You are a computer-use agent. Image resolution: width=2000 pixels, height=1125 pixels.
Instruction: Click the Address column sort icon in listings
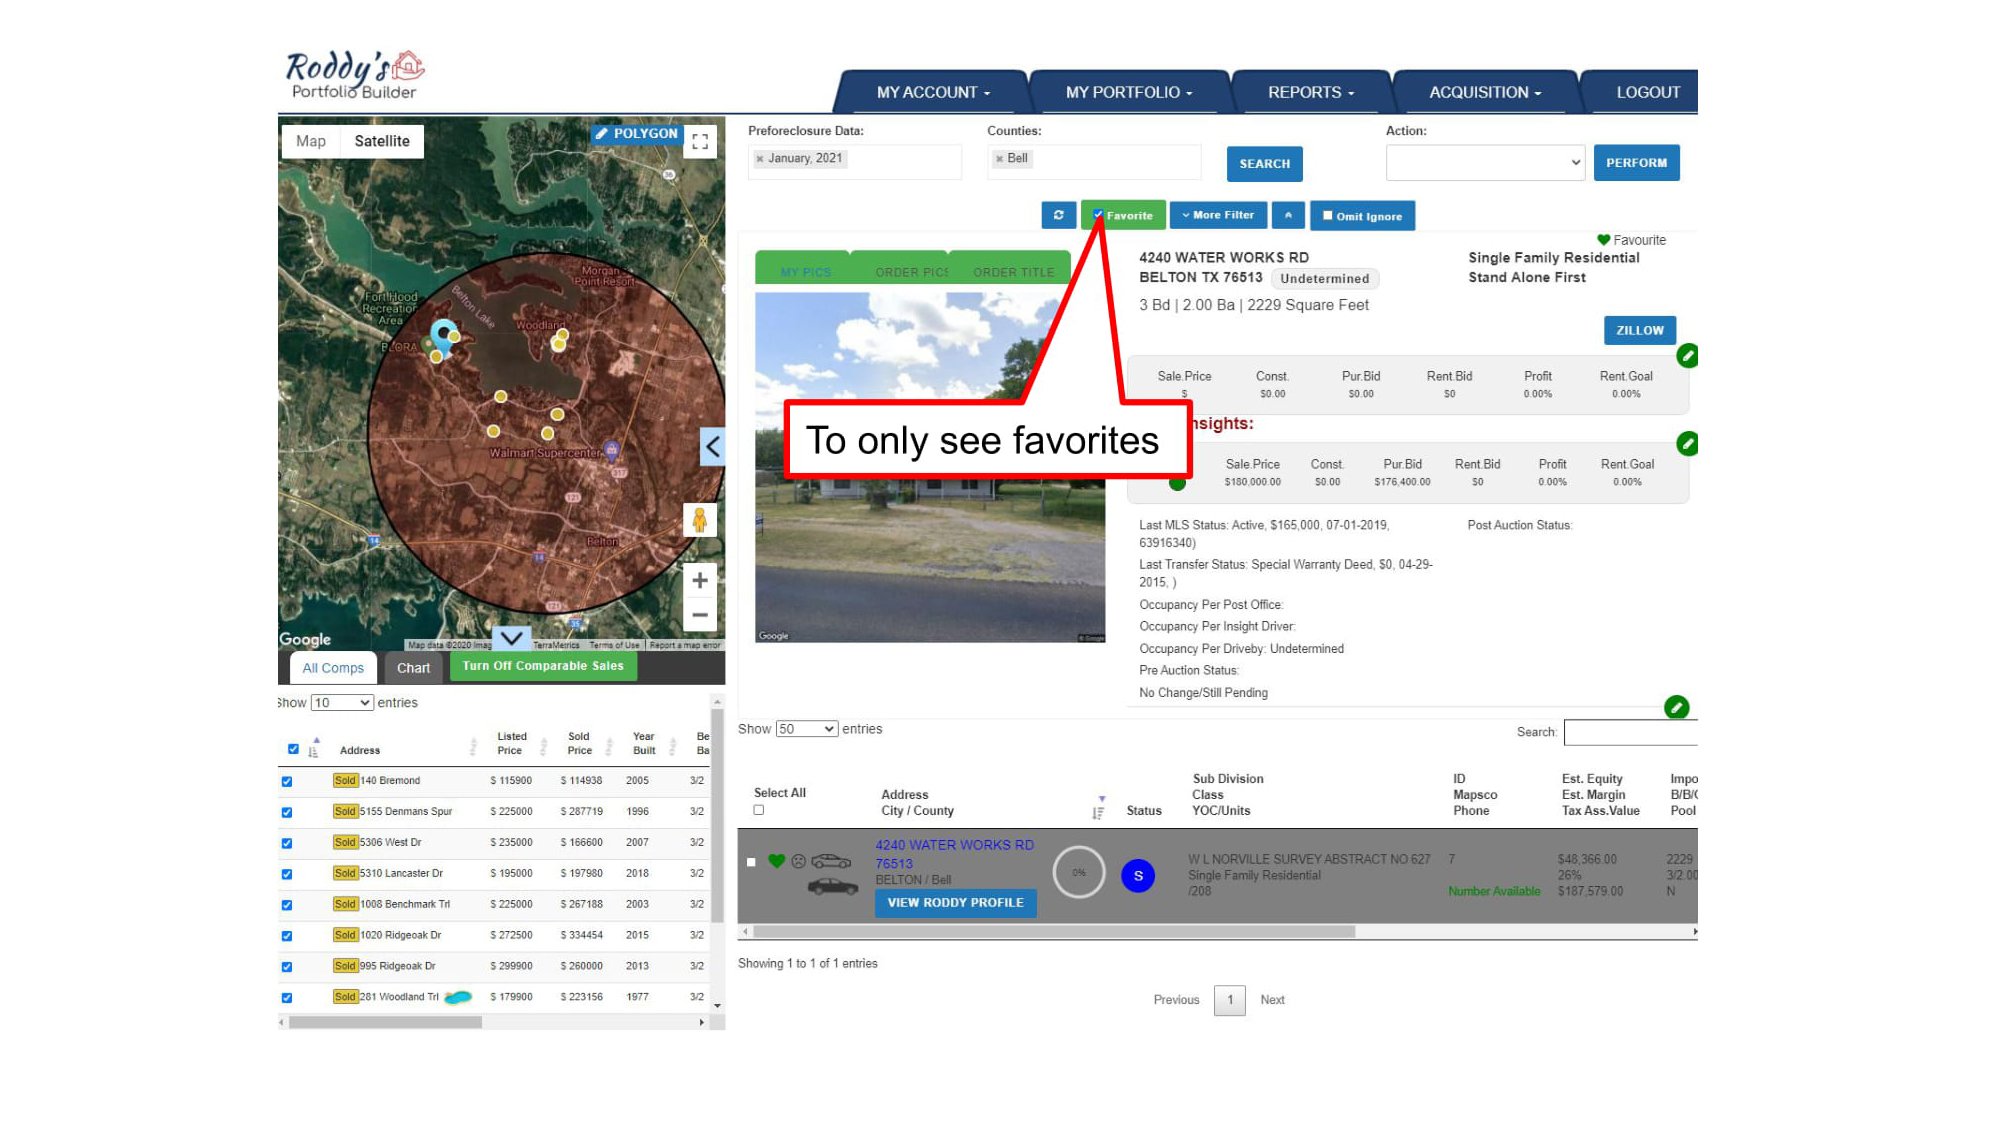(x=1099, y=808)
